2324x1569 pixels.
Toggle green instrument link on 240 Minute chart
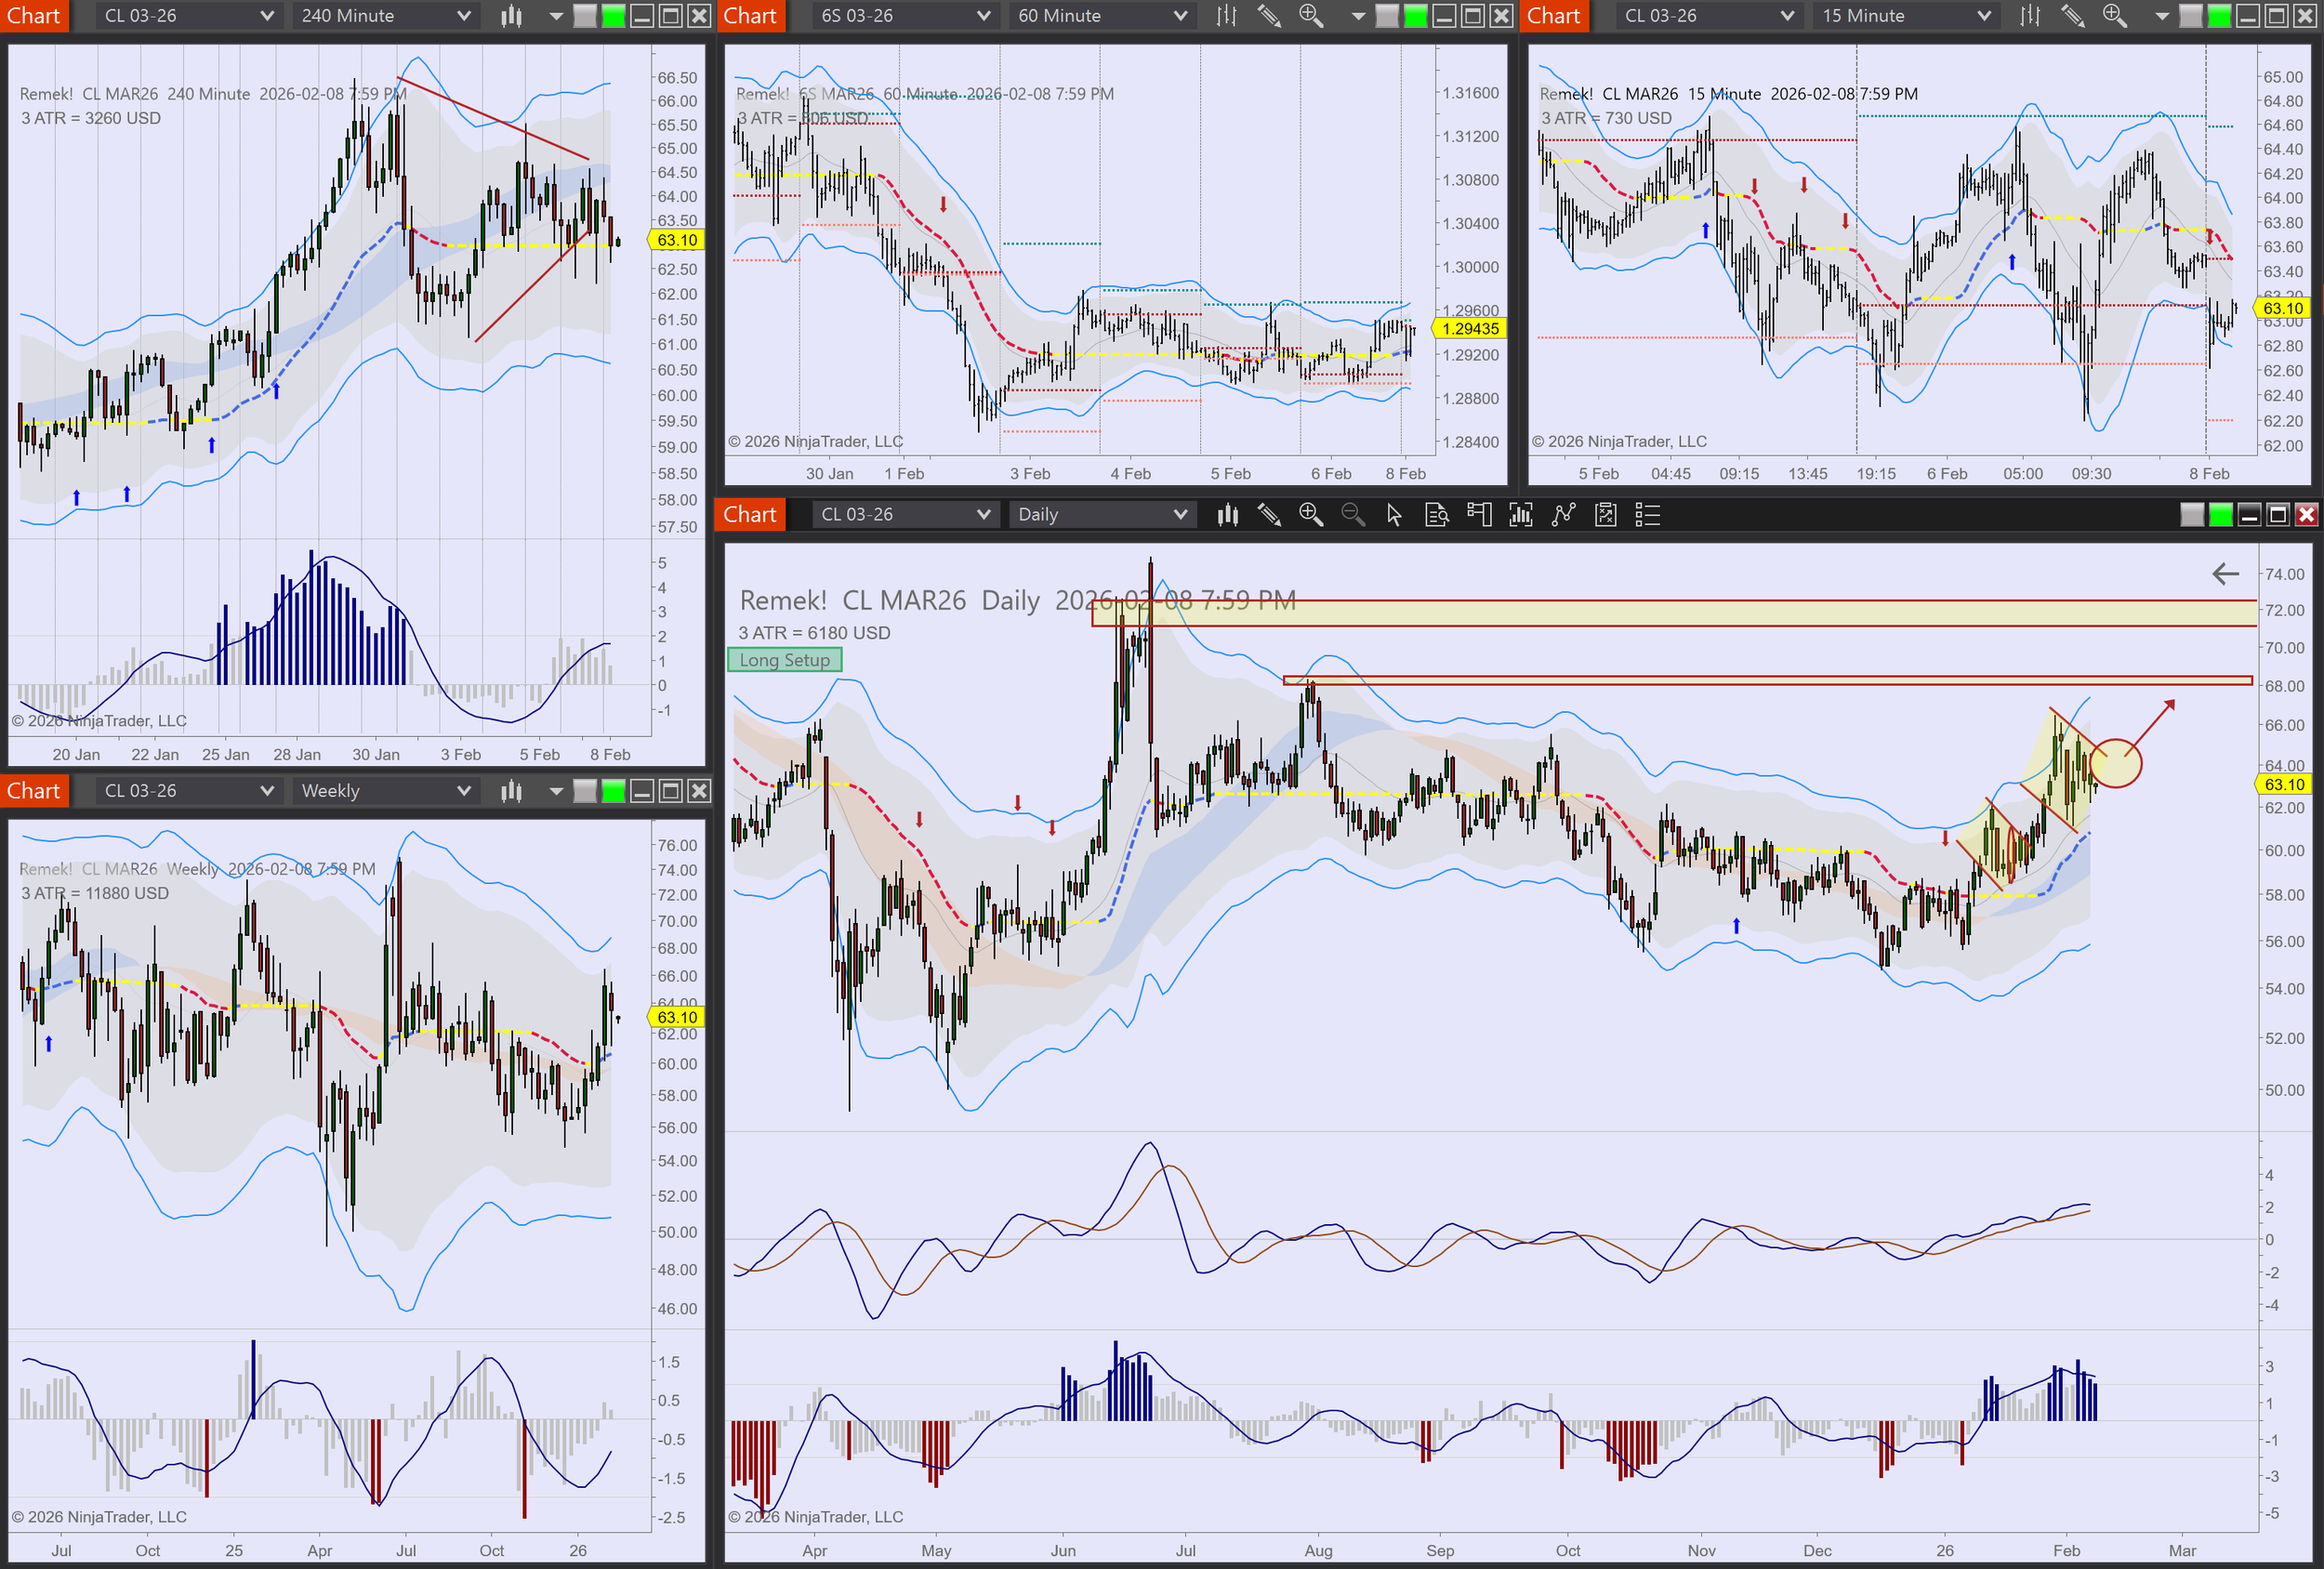(613, 16)
